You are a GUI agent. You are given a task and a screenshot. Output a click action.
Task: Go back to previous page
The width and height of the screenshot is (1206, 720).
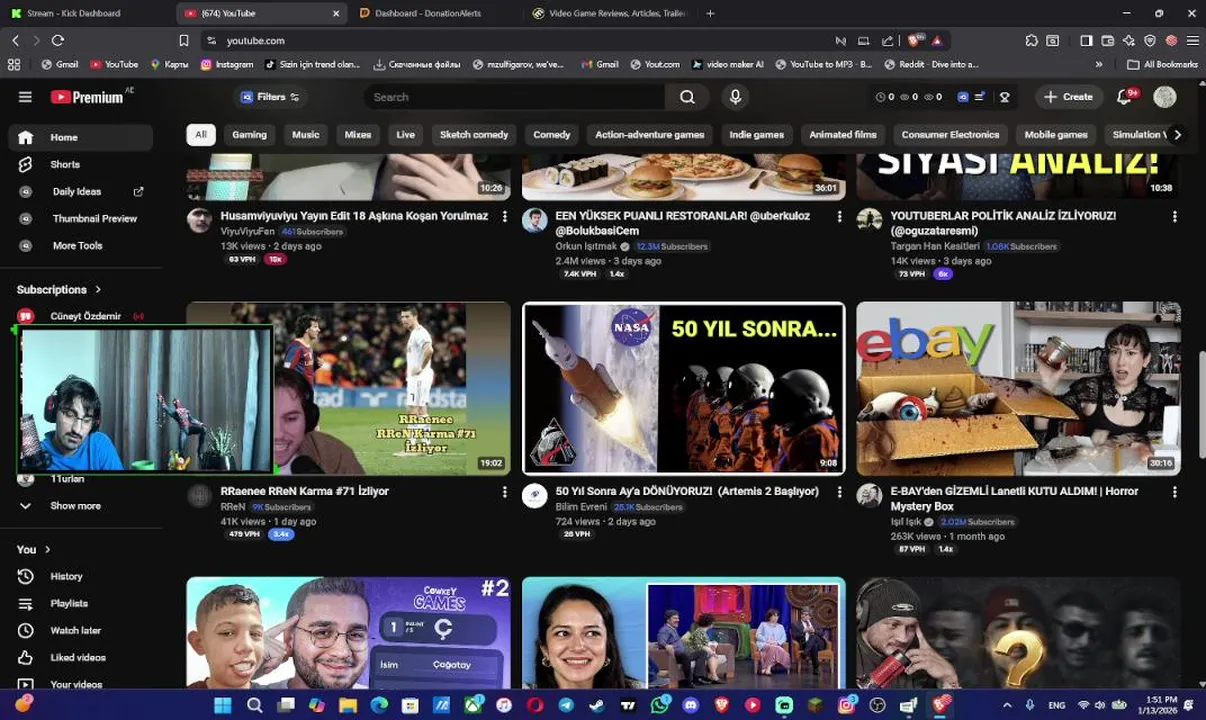(15, 41)
